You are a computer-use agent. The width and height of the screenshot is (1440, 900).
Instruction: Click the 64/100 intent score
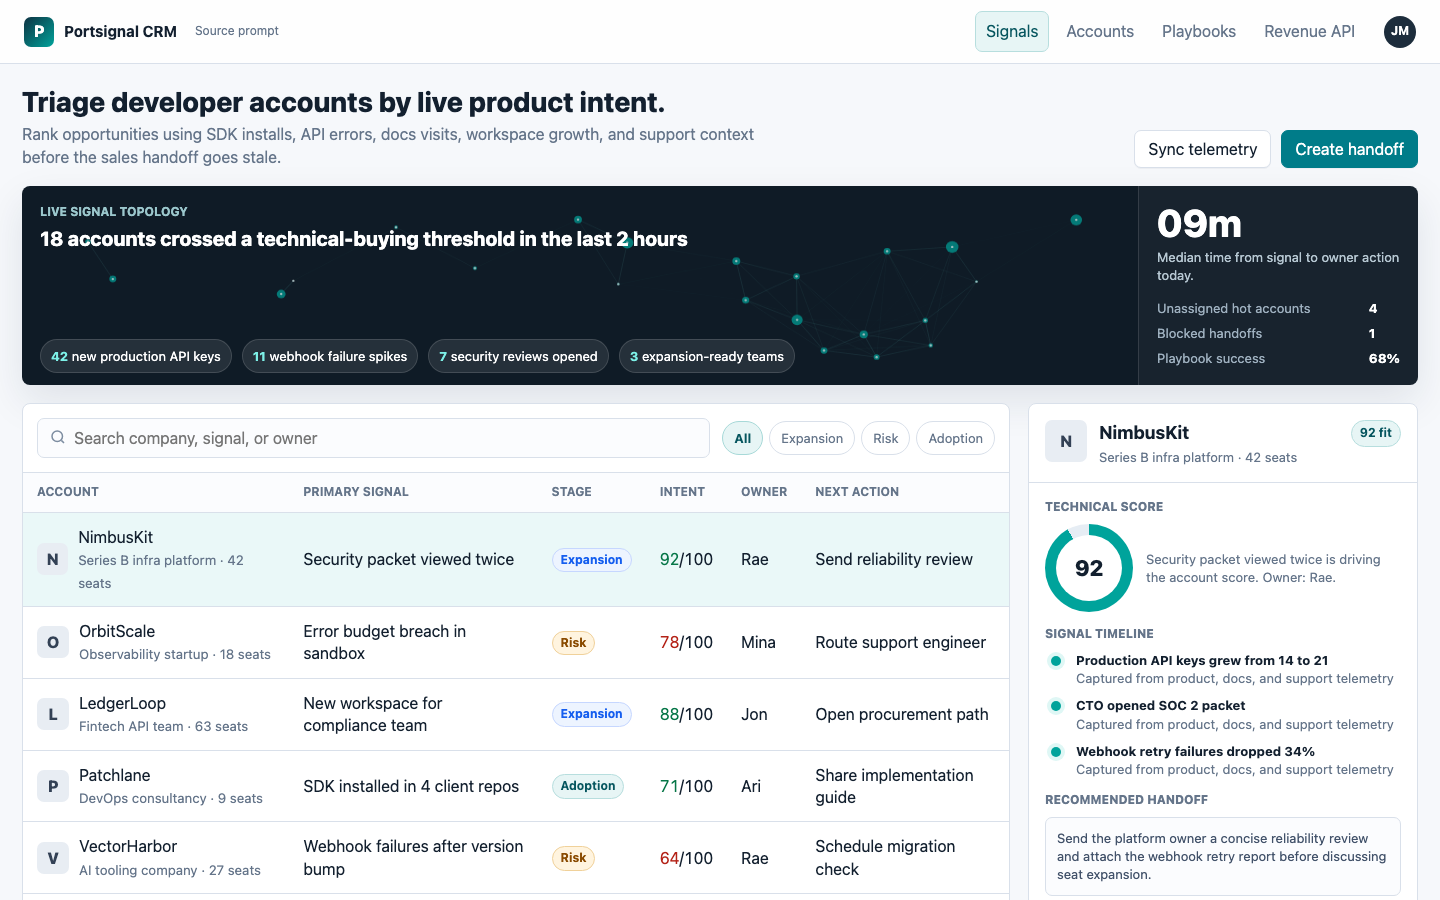pos(686,858)
